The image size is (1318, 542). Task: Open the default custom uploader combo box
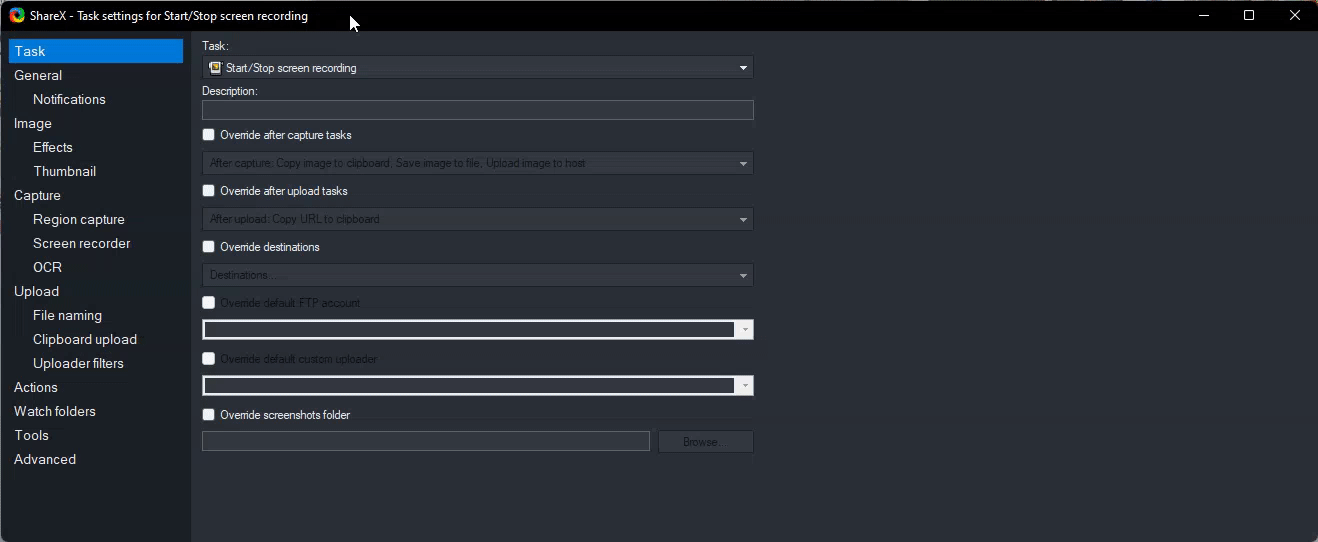pyautogui.click(x=478, y=386)
